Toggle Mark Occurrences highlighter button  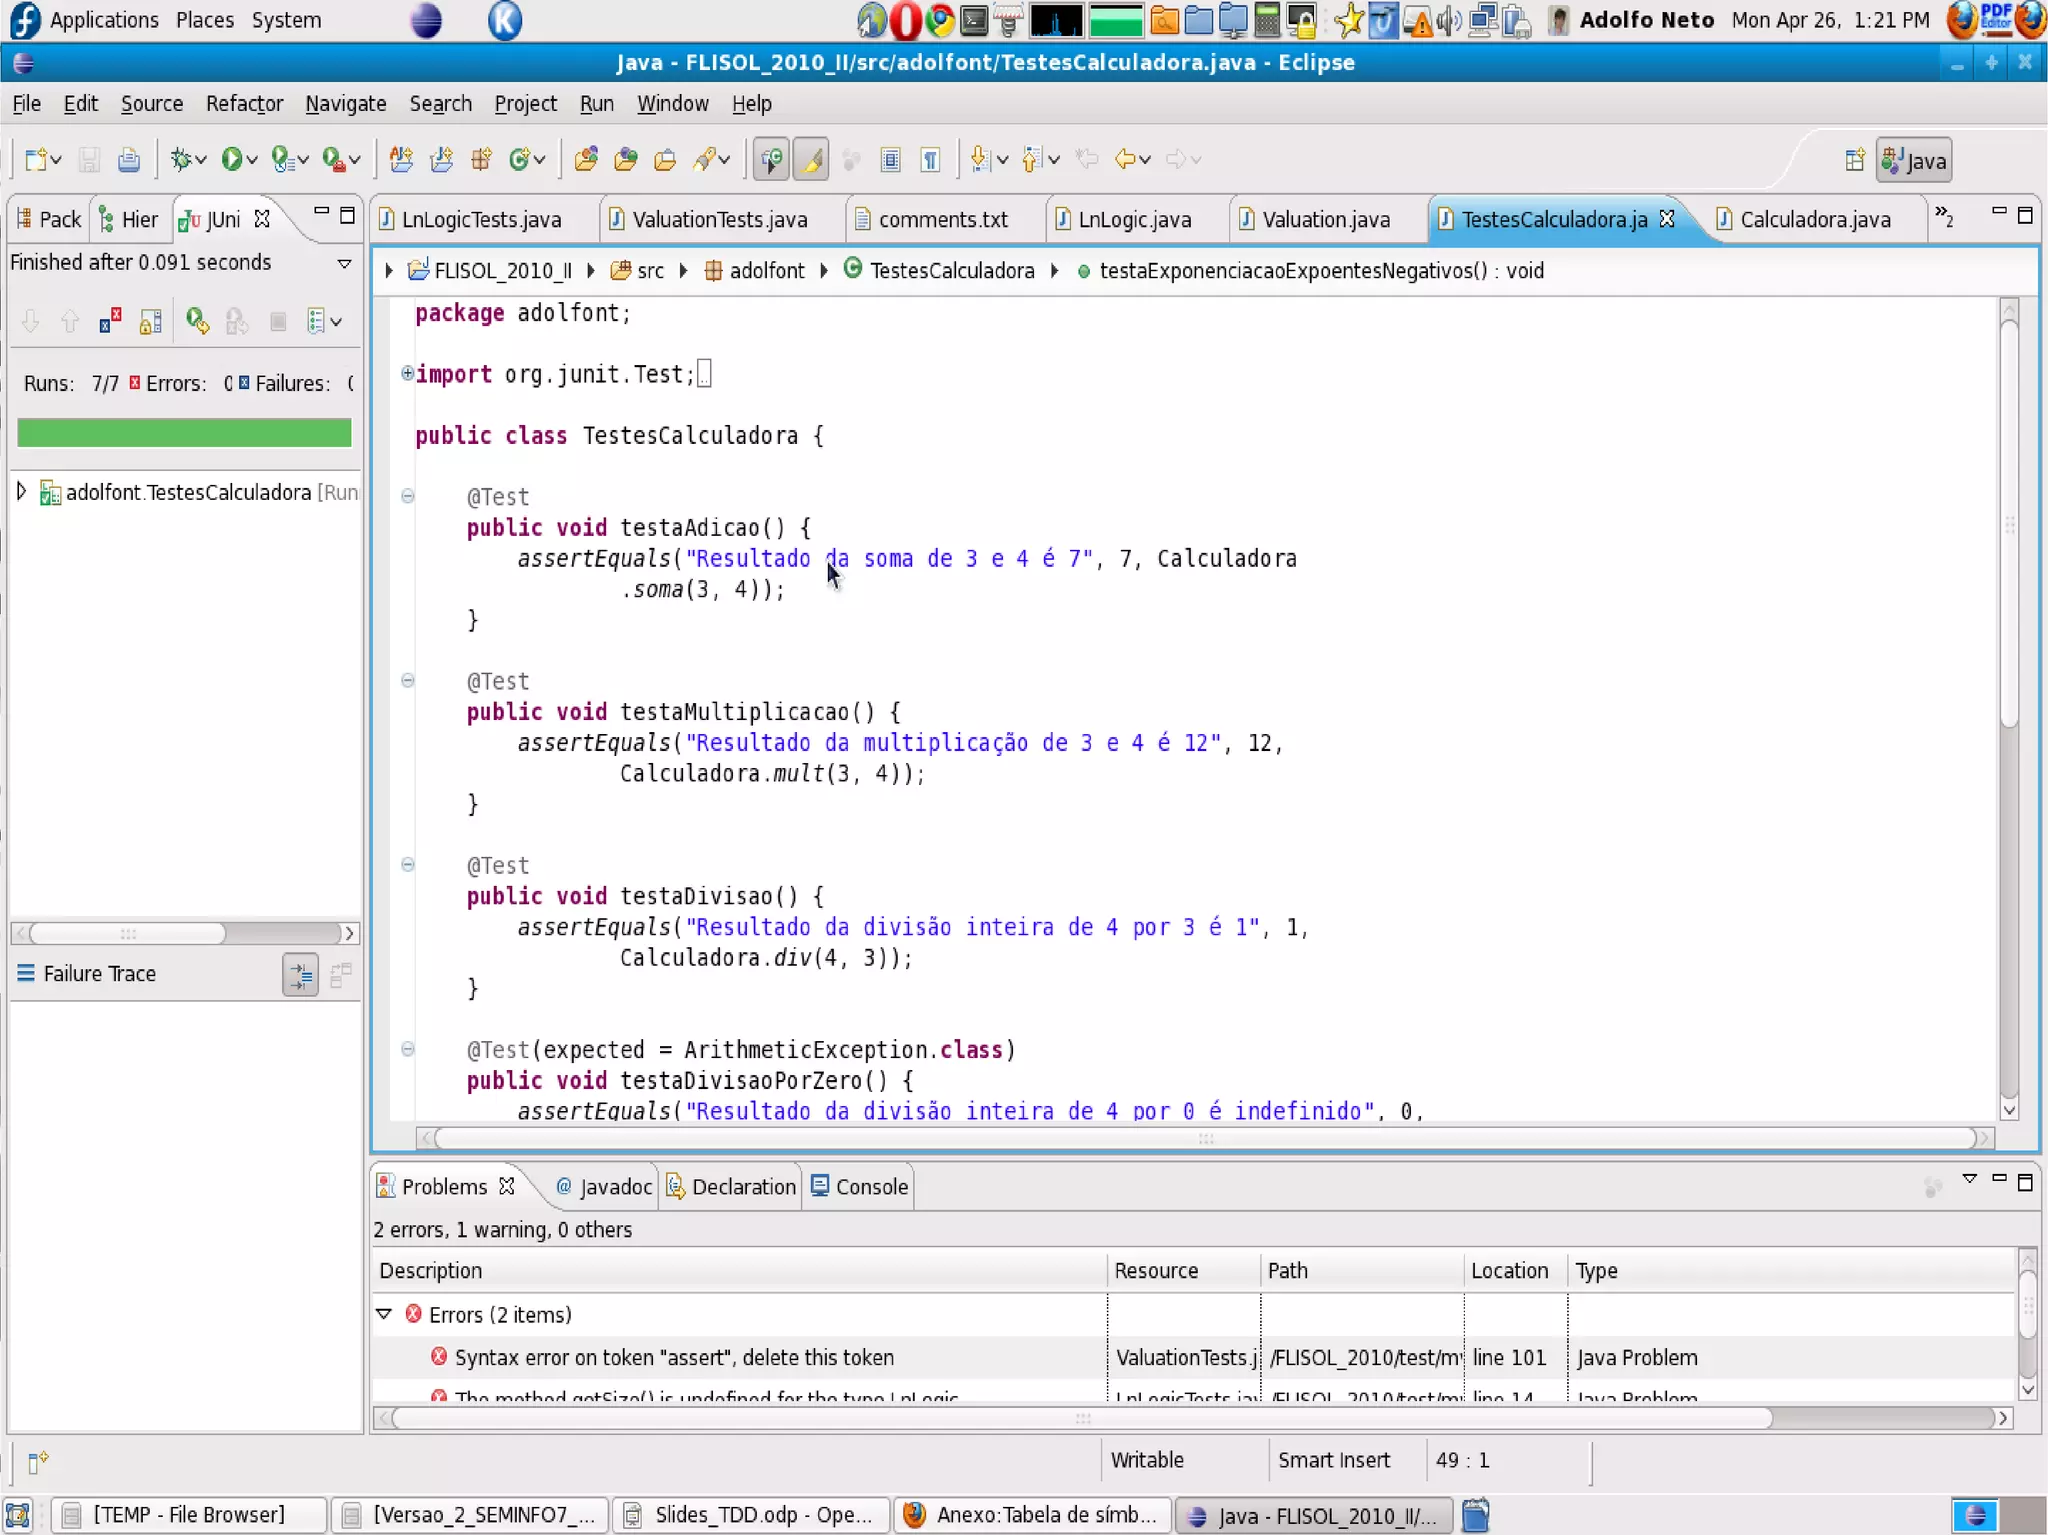[811, 159]
